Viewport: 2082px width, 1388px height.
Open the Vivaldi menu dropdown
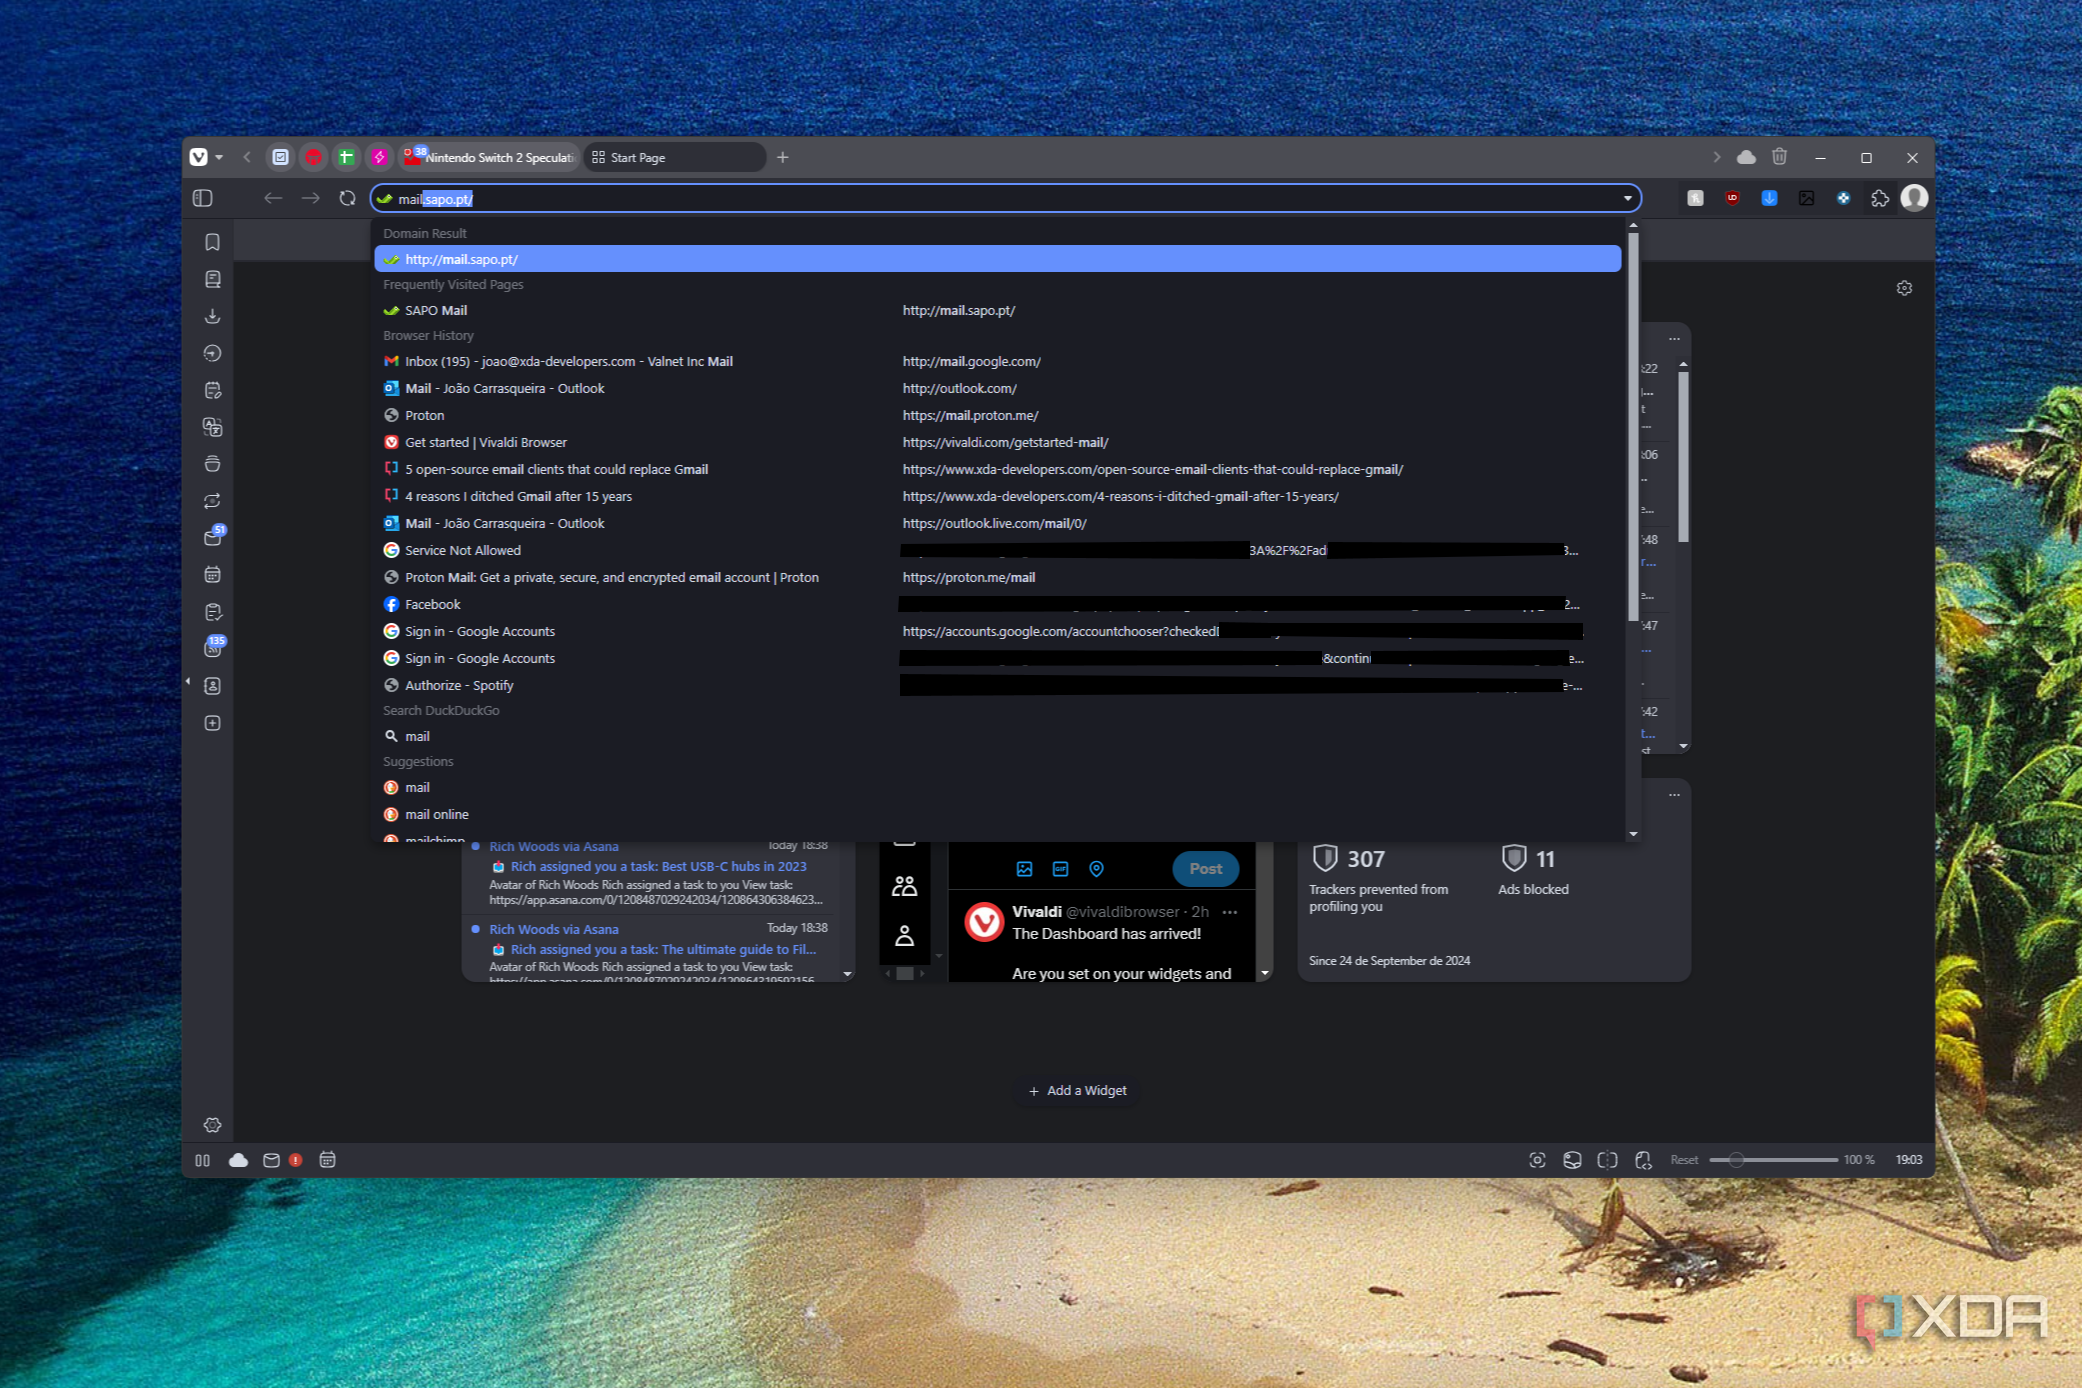206,157
